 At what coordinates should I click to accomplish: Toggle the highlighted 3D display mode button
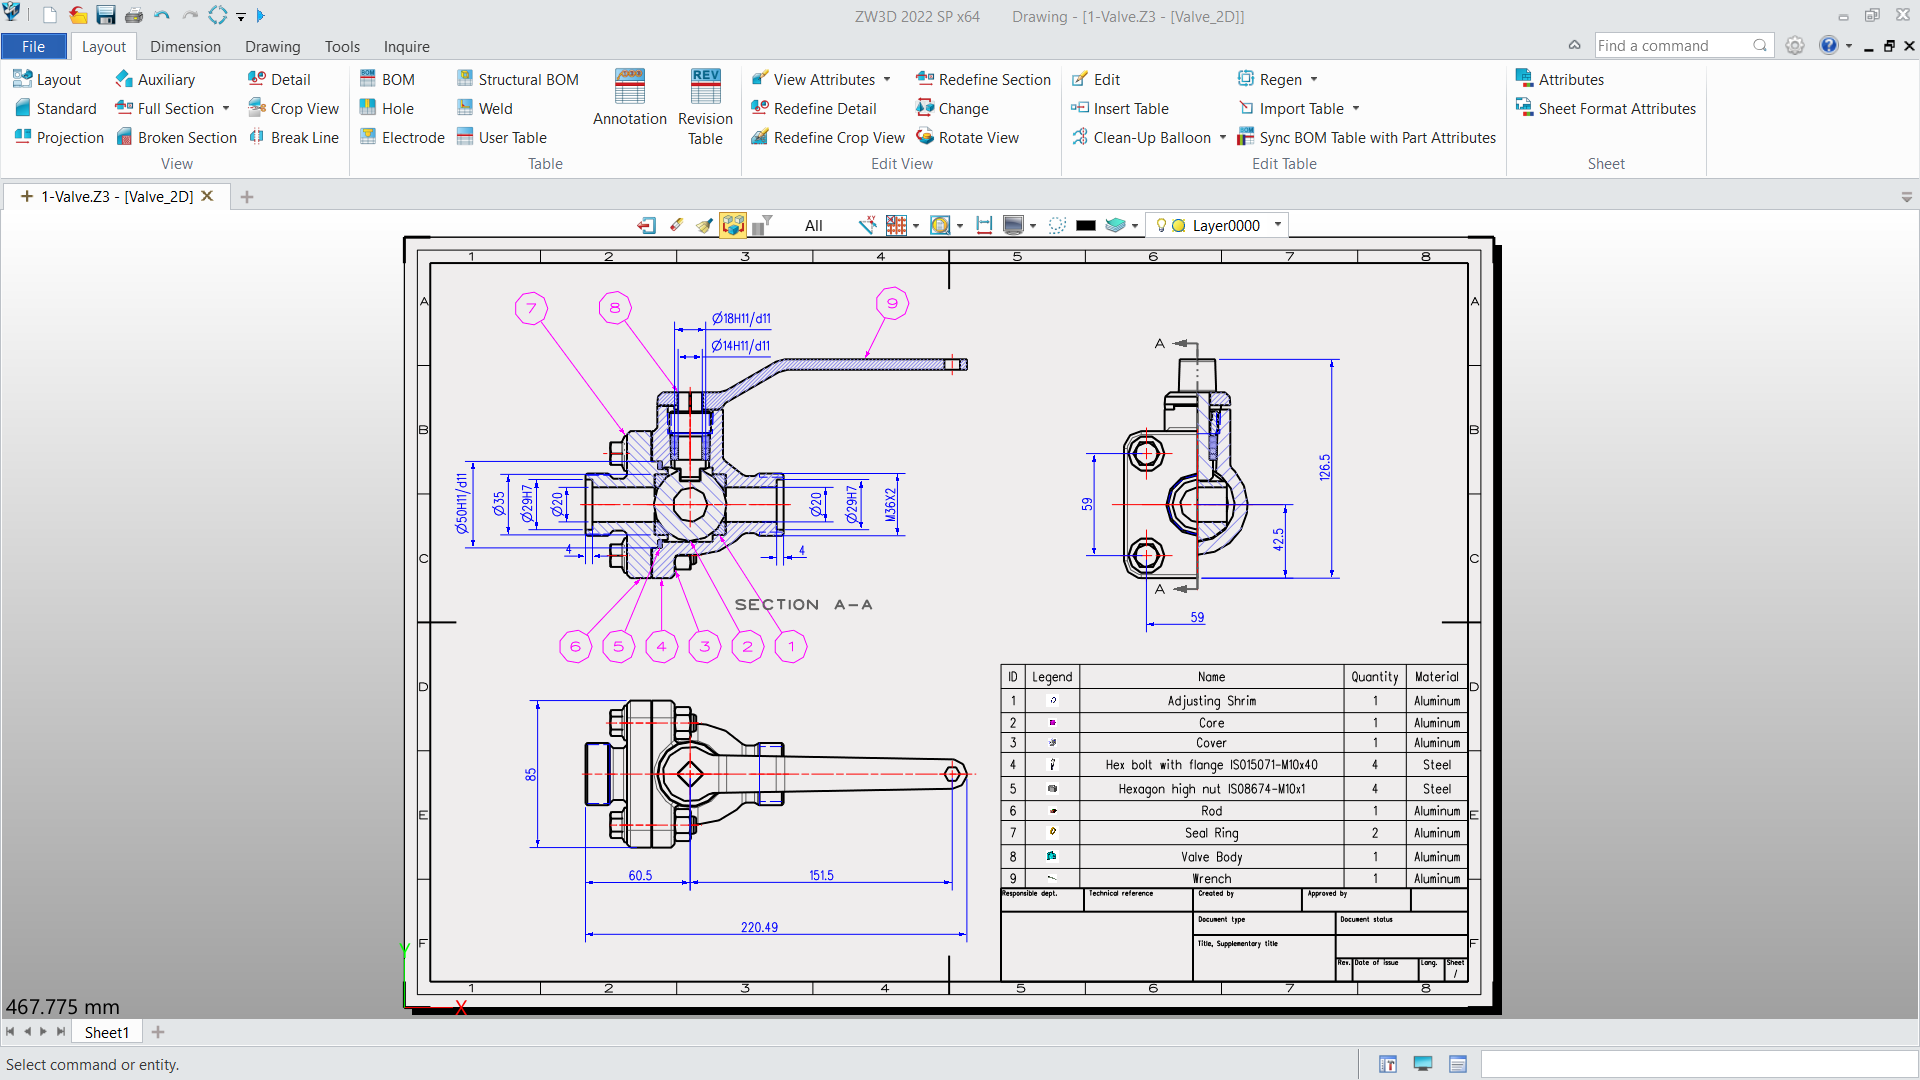(x=734, y=225)
